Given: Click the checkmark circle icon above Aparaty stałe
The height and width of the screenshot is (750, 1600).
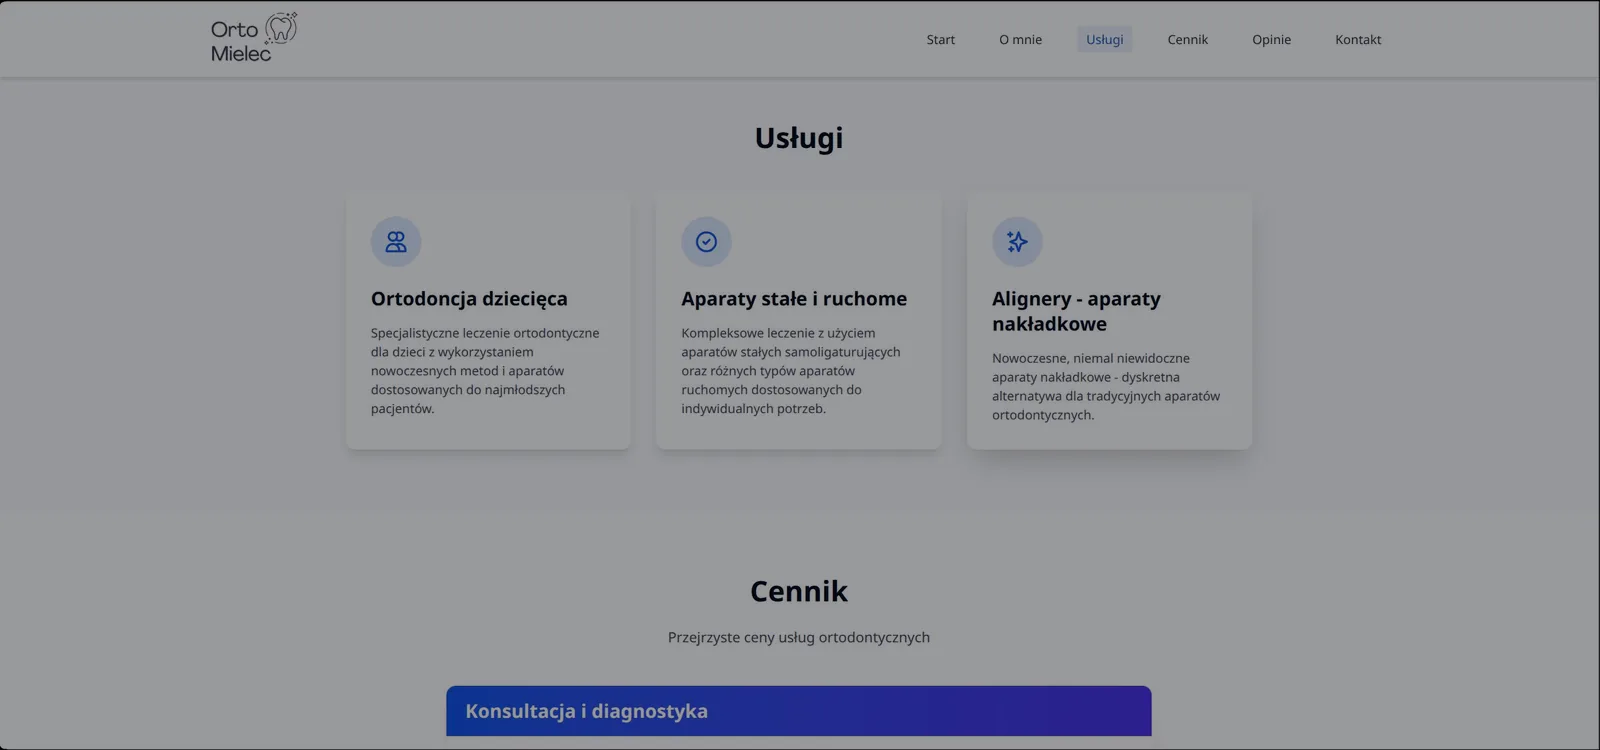Looking at the screenshot, I should tap(707, 242).
